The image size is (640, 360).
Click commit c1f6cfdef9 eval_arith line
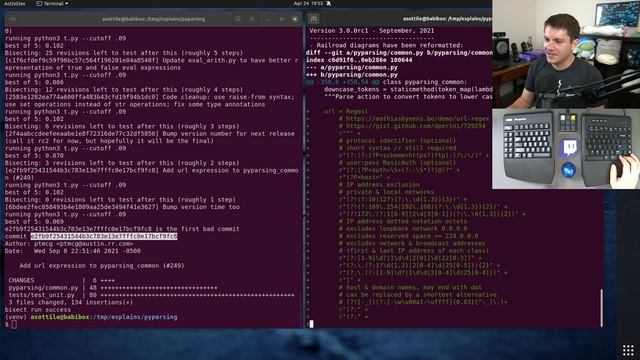tap(151, 64)
